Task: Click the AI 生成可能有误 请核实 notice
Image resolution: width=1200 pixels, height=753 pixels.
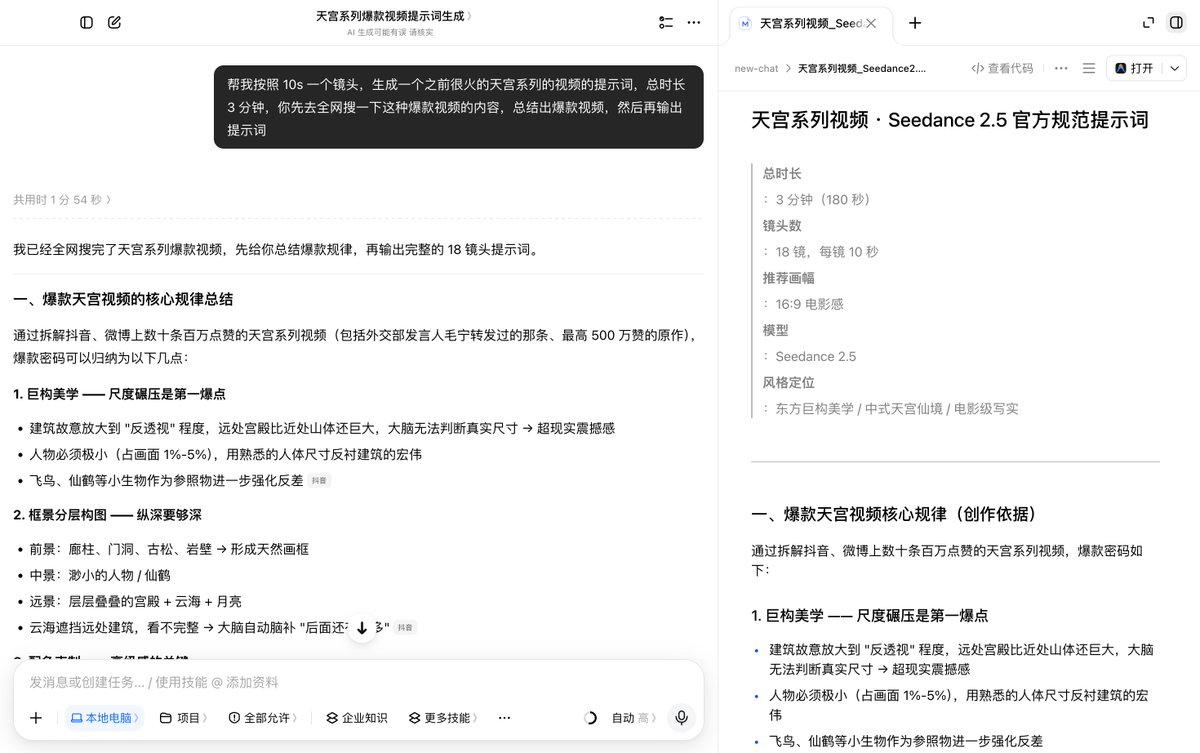Action: (390, 32)
